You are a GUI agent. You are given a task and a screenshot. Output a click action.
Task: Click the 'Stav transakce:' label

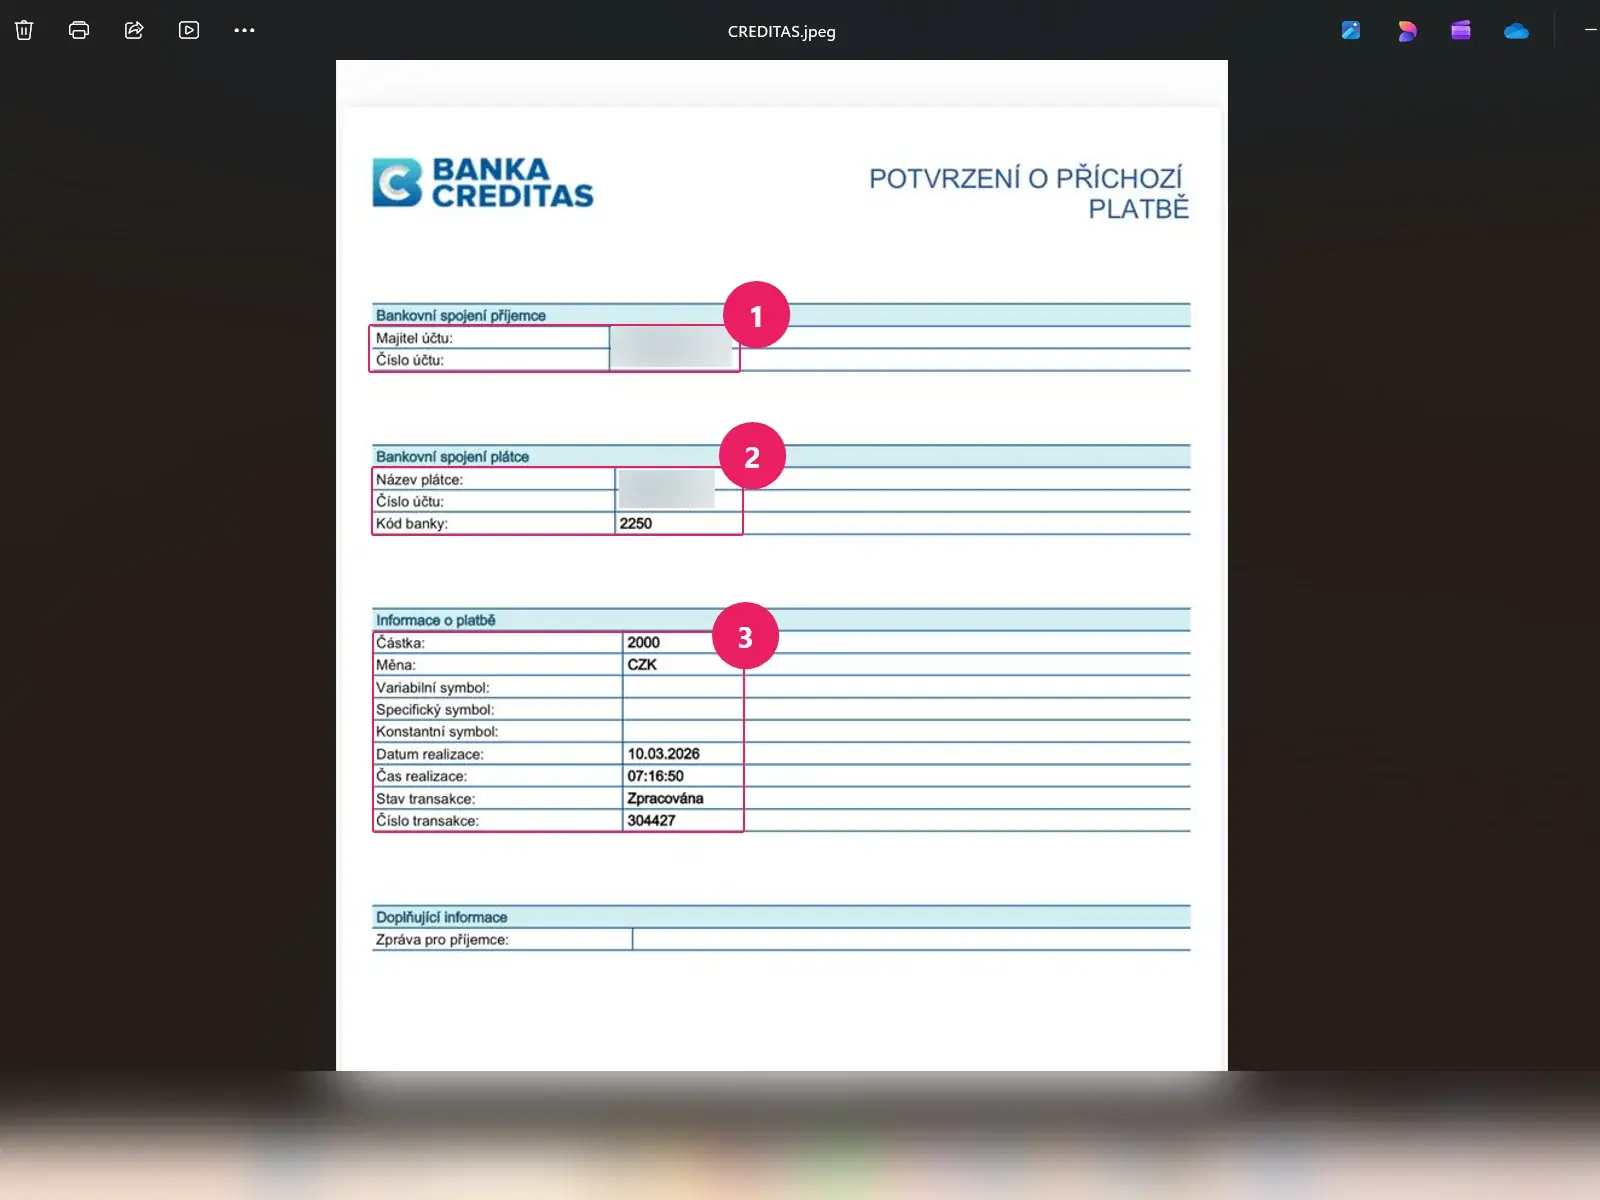click(x=425, y=798)
